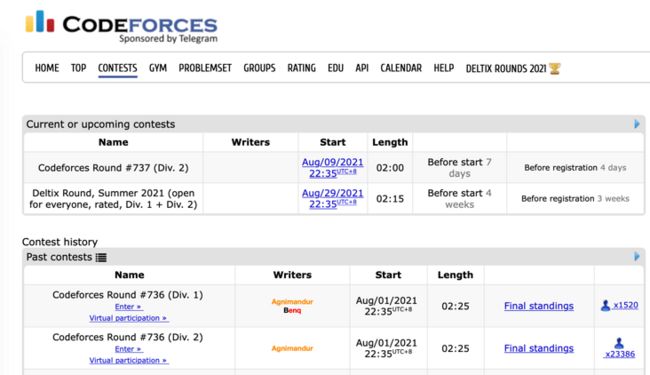
Task: Click the Enter link under Round #736 Div. 1
Action: point(129,307)
